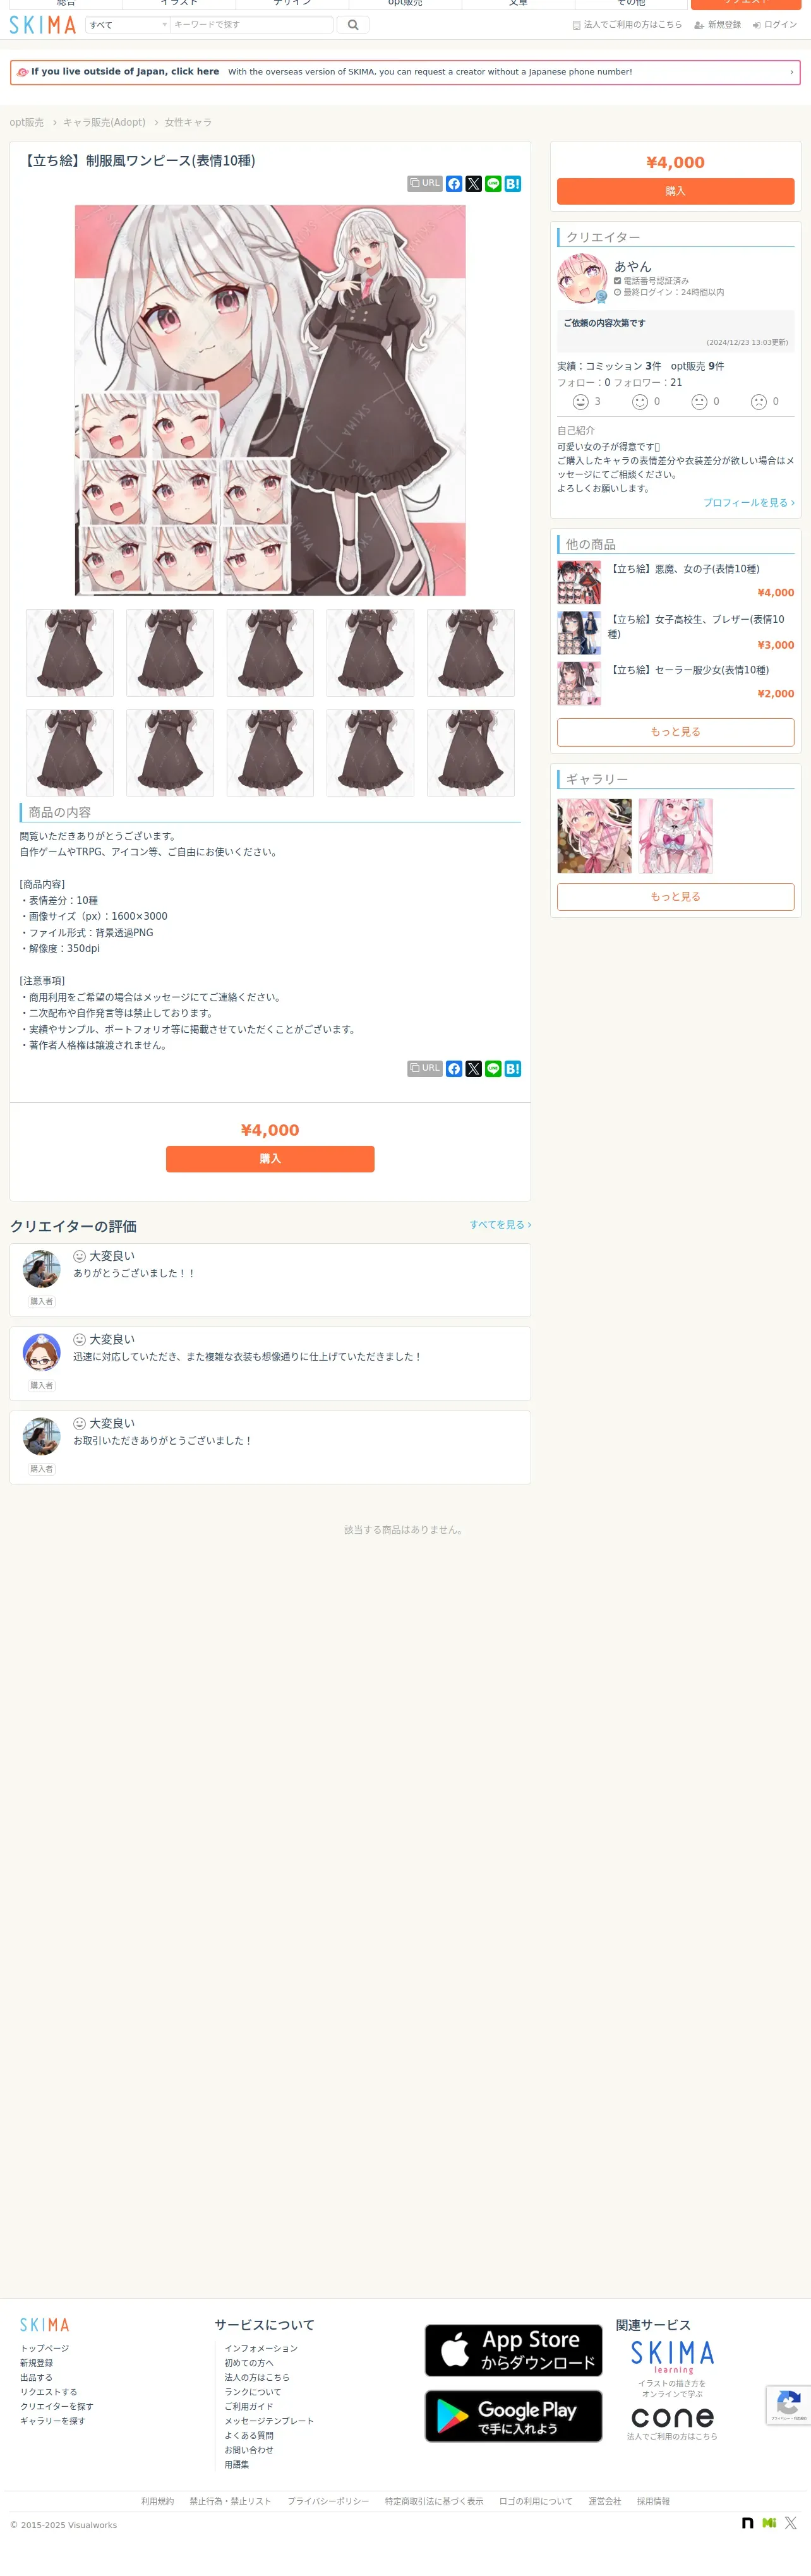Click もっと見る under 他の商品
The height and width of the screenshot is (2576, 811).
[x=676, y=732]
